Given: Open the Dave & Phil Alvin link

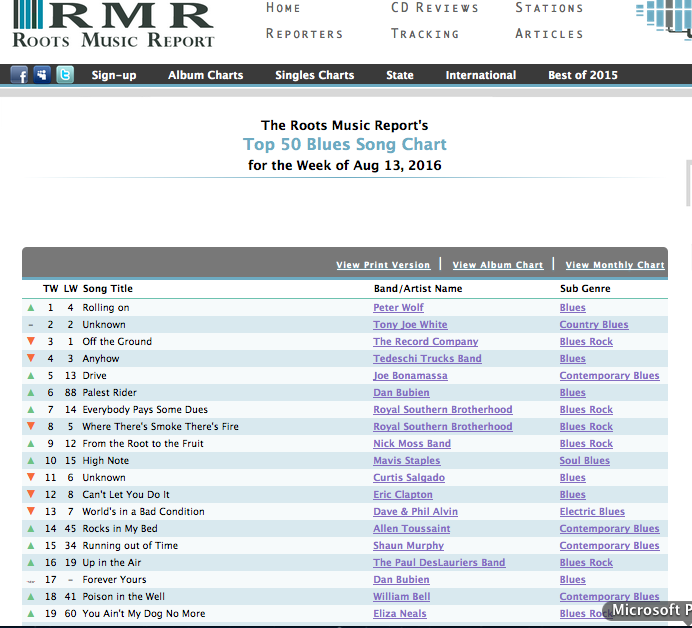Looking at the screenshot, I should tap(416, 511).
